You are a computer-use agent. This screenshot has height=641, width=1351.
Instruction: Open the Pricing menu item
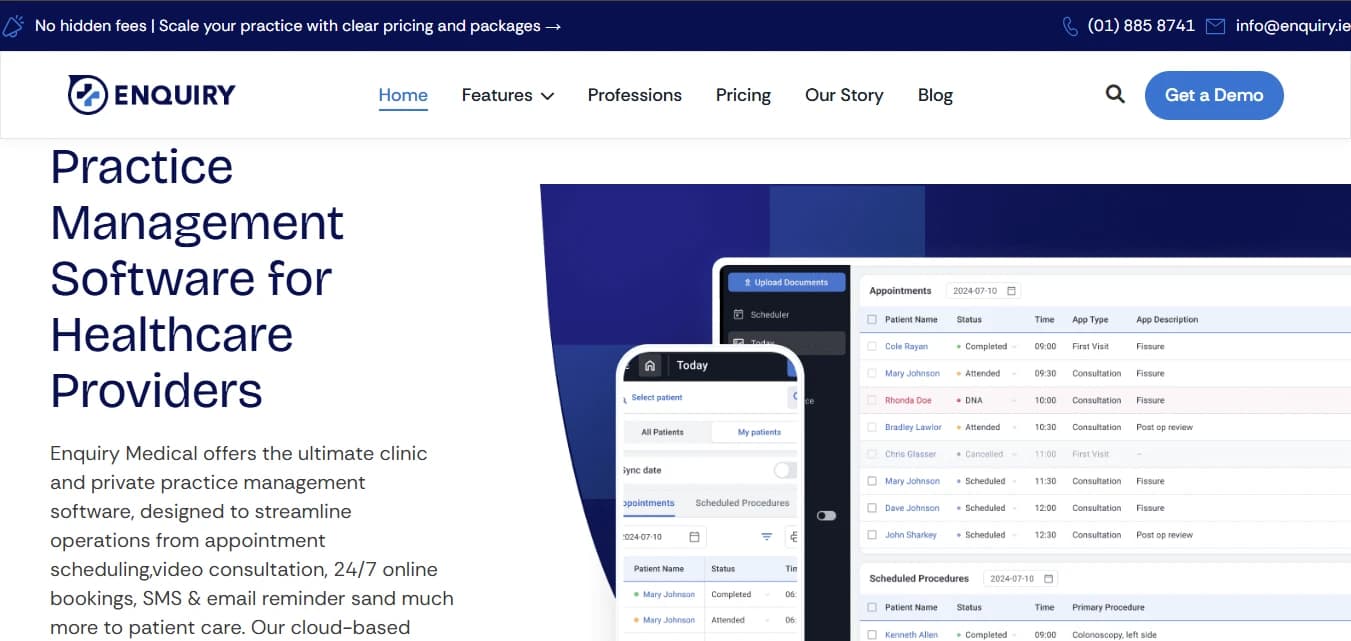(x=743, y=95)
